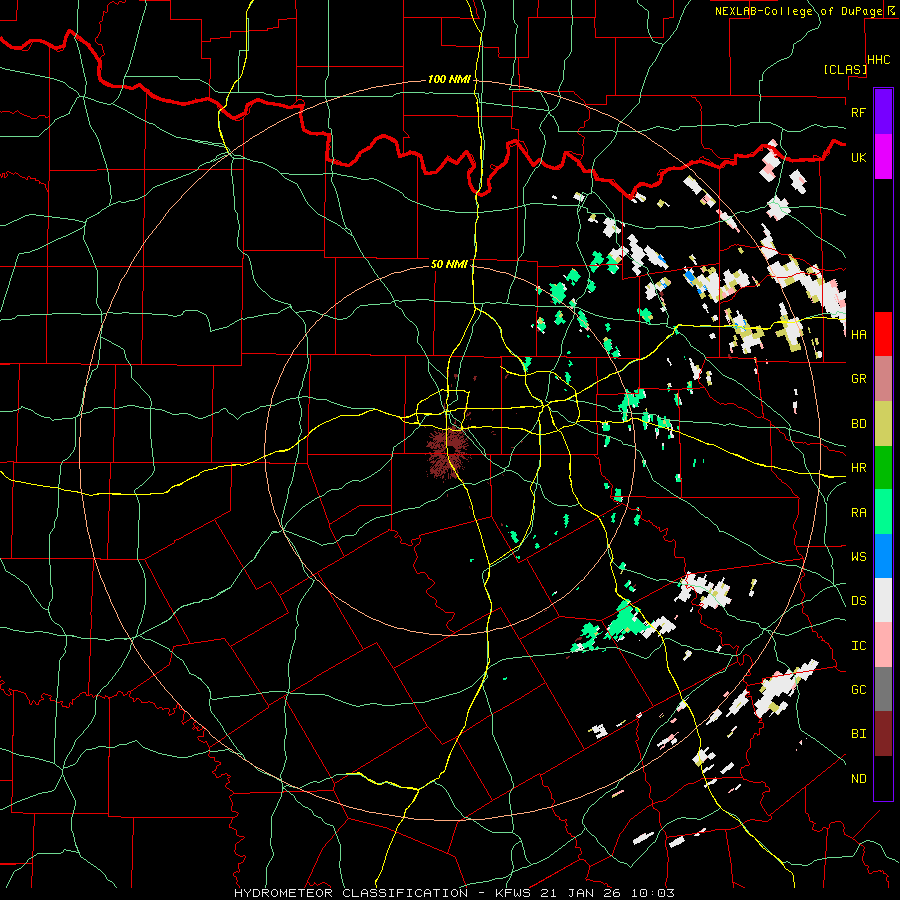Pick the mint green RA legend swatch
Viewport: 900px width, 900px height.
tap(883, 512)
